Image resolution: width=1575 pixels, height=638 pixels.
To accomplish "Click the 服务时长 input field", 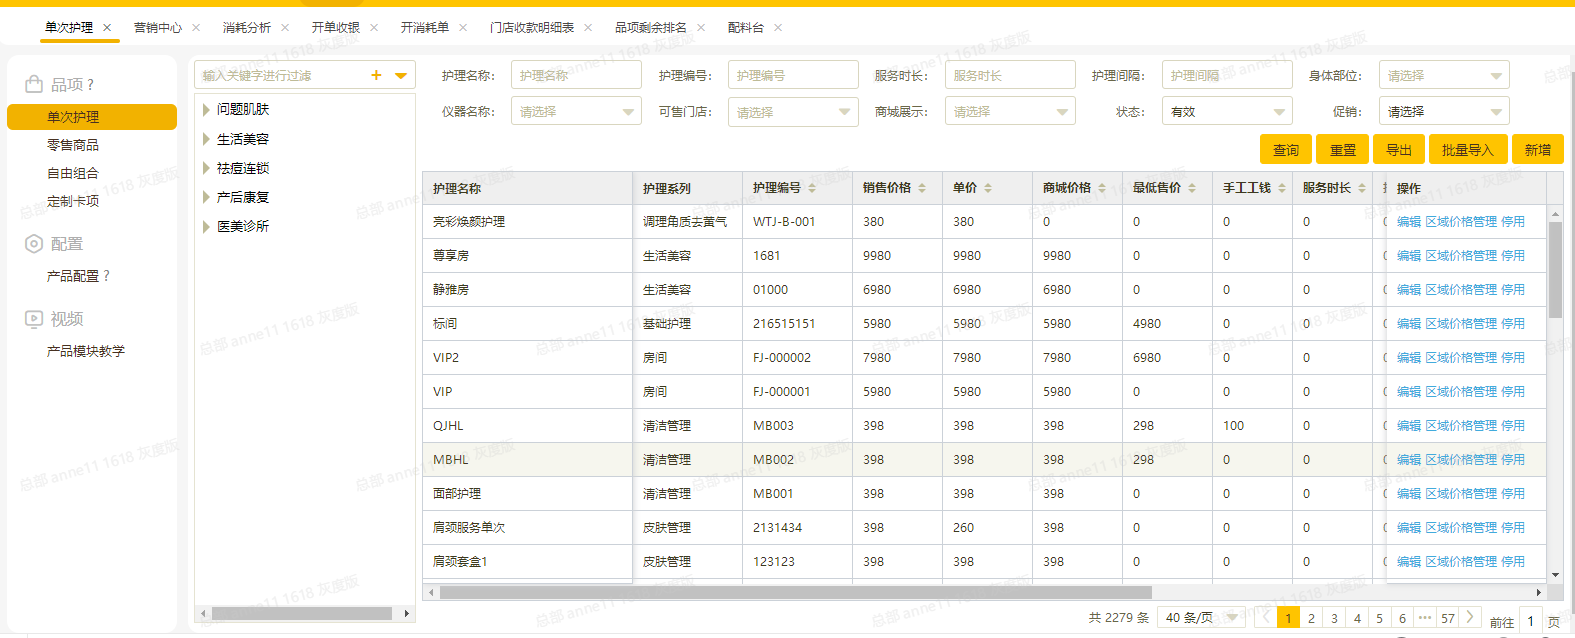I will tap(1010, 75).
